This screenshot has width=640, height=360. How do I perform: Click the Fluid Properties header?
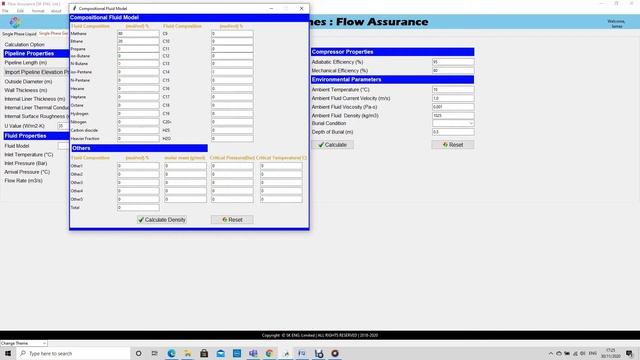[36, 136]
